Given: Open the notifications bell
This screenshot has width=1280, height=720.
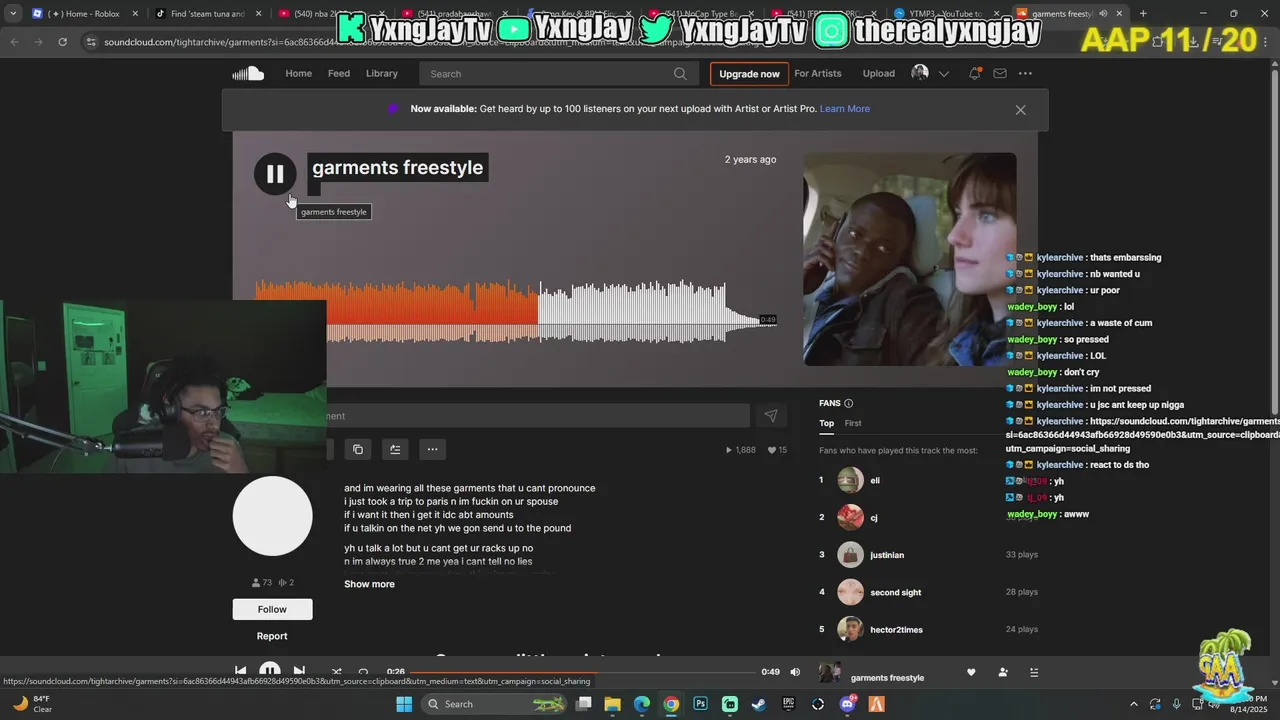Looking at the screenshot, I should (974, 73).
